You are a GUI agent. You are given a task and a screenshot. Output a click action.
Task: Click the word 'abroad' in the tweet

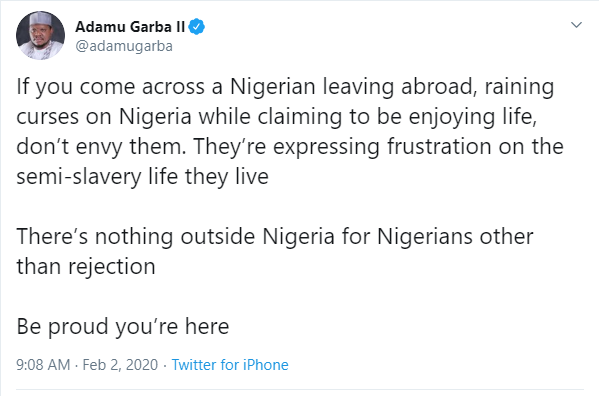pyautogui.click(x=439, y=87)
